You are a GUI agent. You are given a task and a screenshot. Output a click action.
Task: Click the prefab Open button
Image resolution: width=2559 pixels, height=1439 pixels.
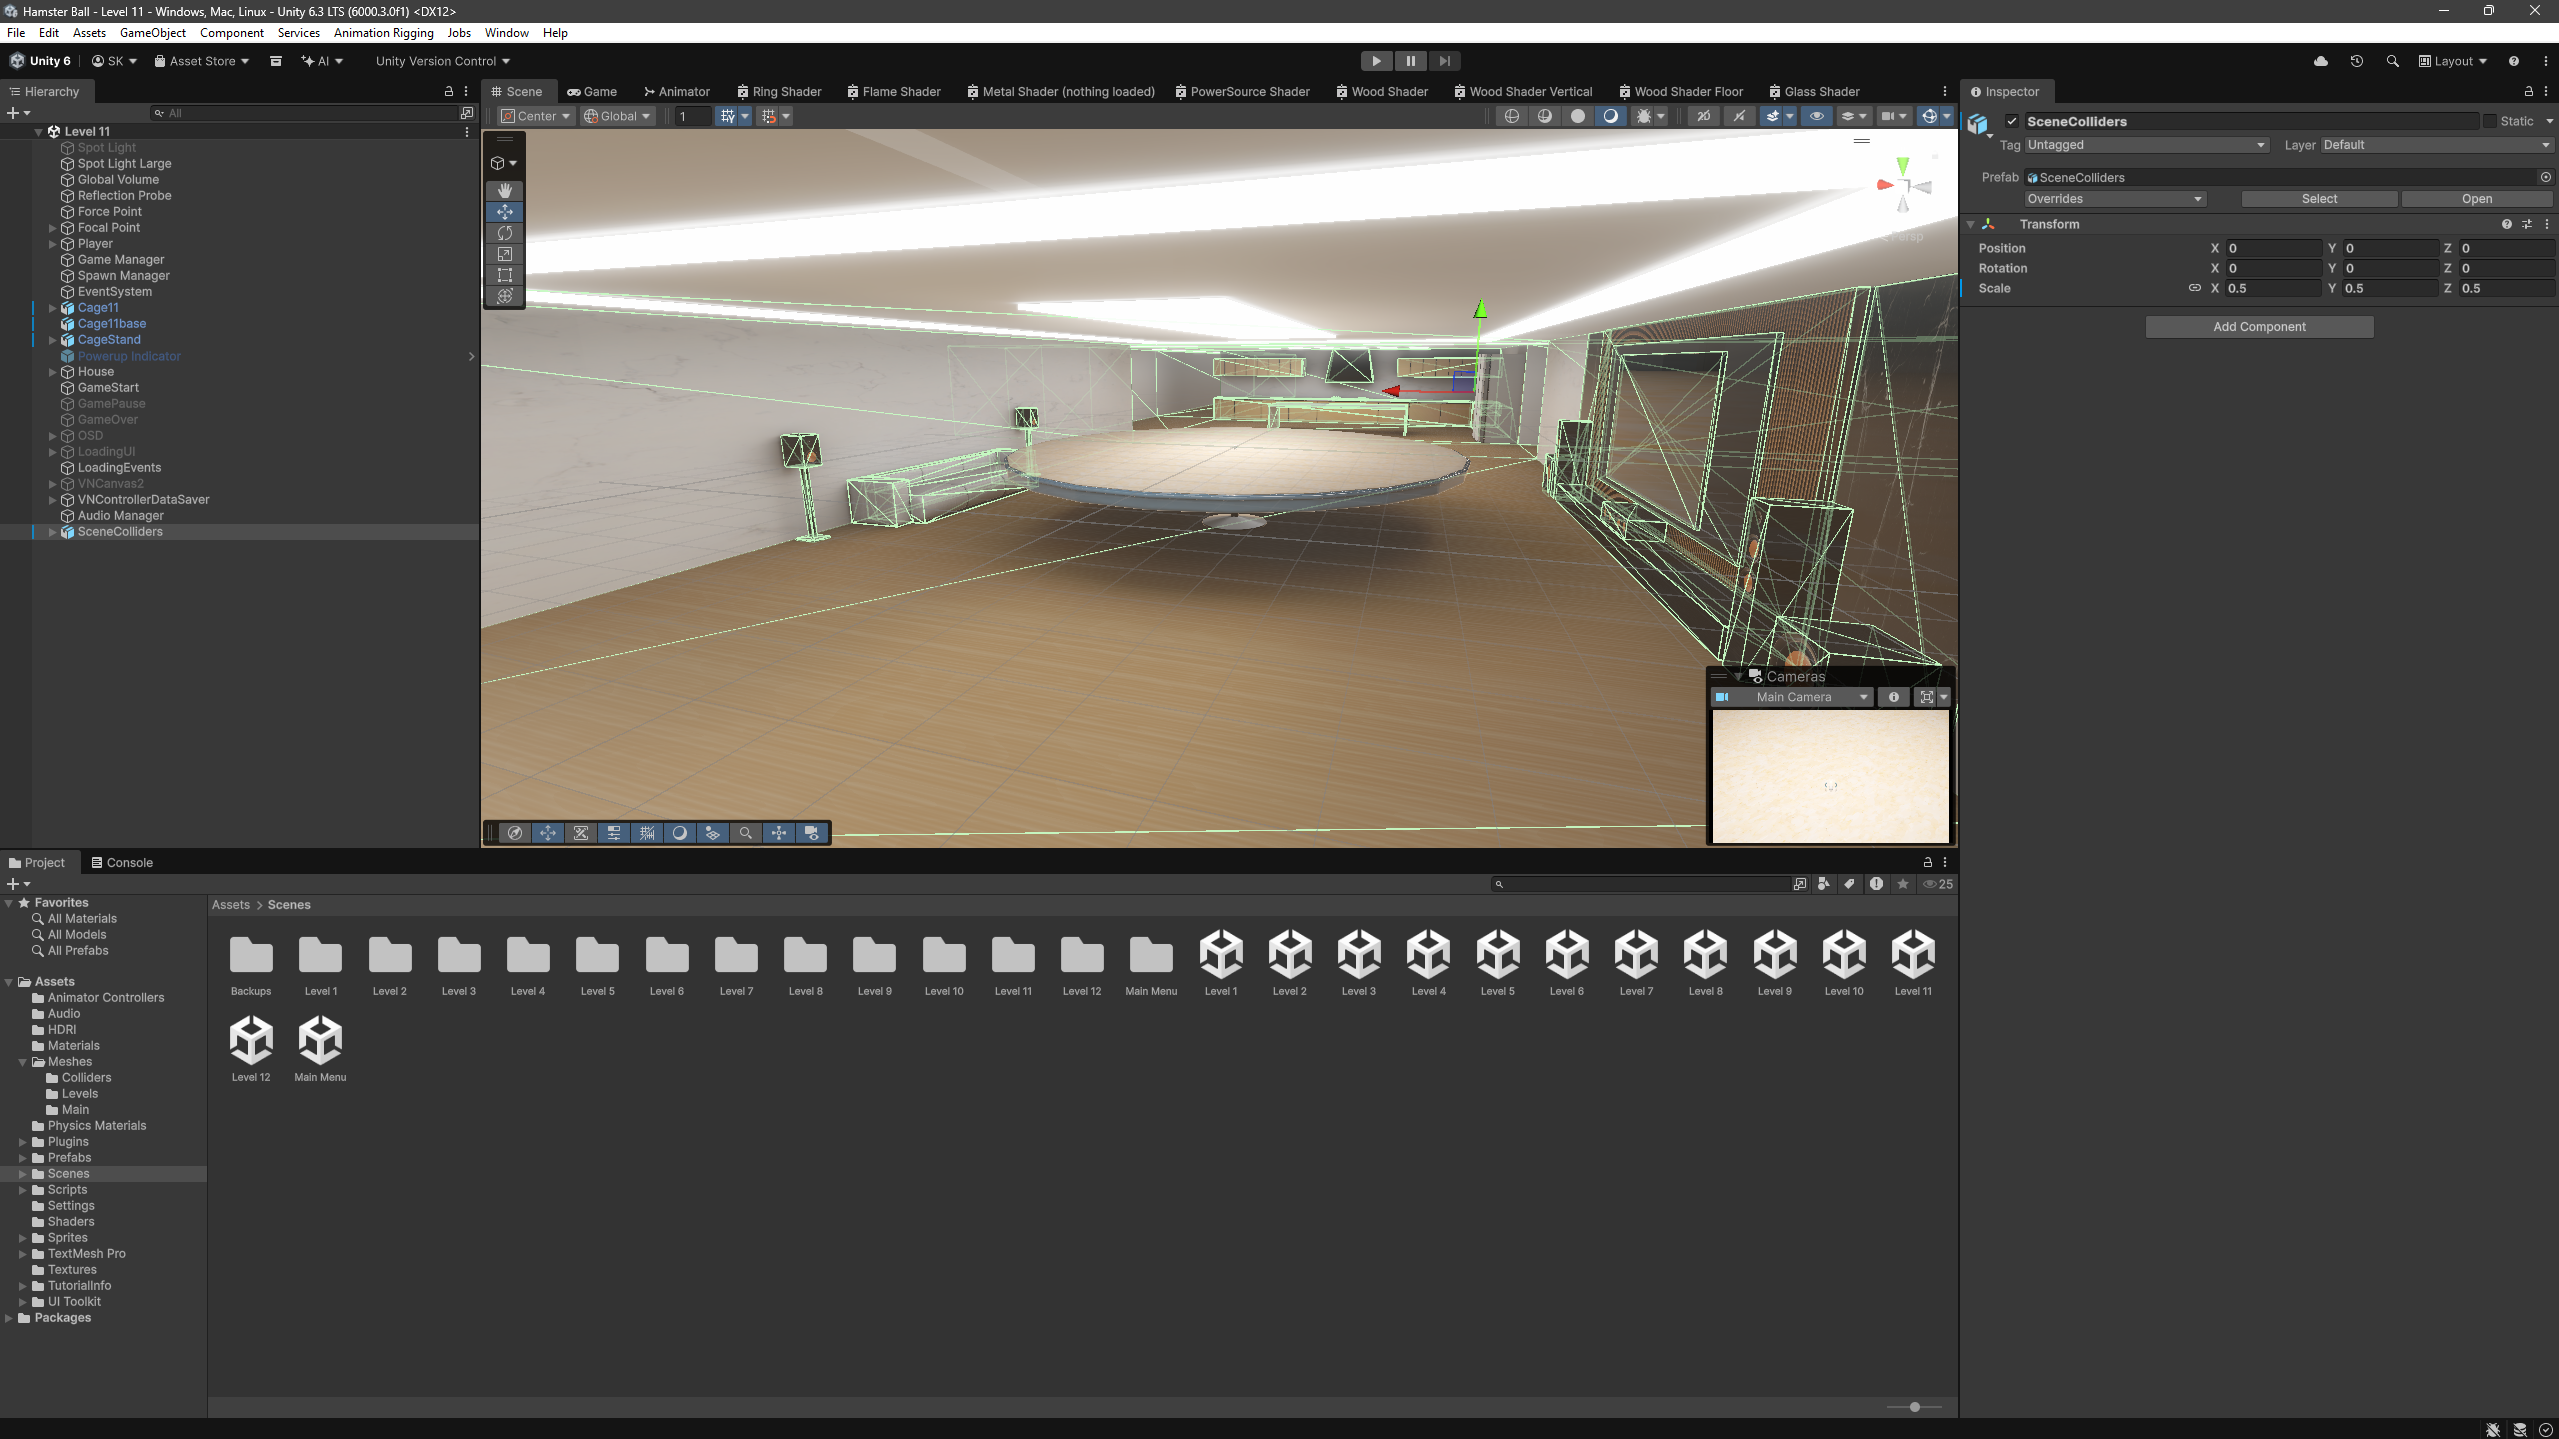[x=2476, y=199]
